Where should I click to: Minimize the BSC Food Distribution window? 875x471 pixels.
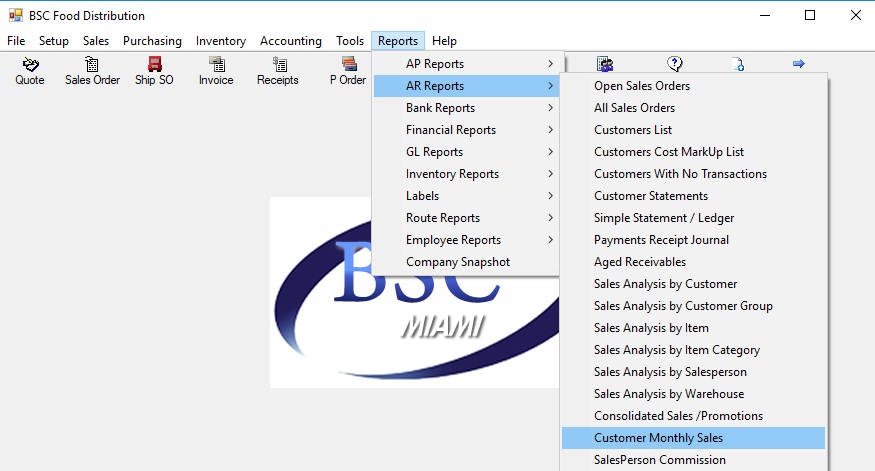point(765,15)
